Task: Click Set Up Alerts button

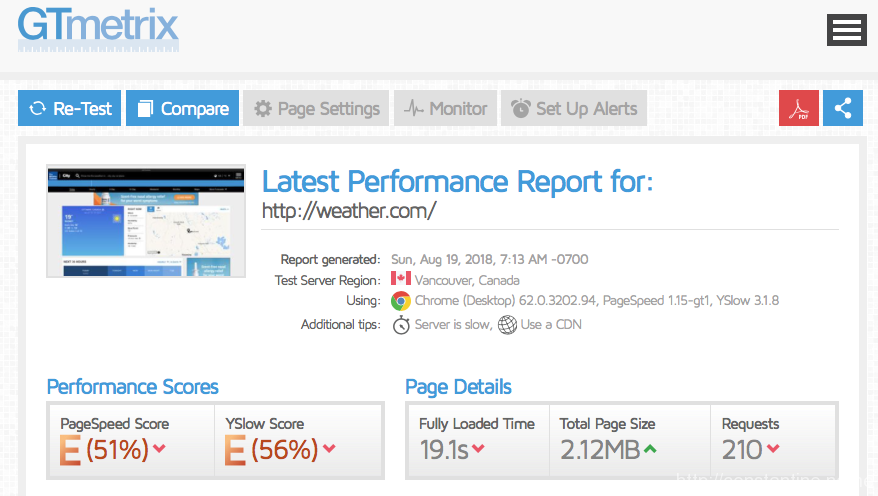Action: (x=574, y=108)
